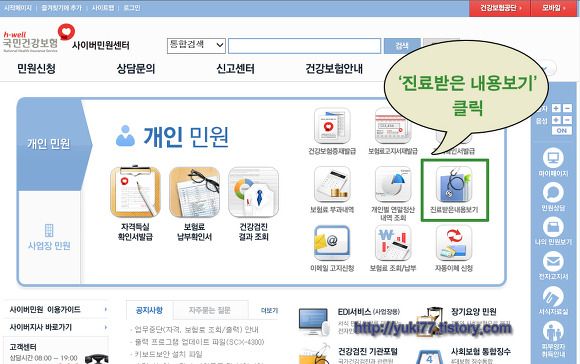The image size is (580, 364).
Task: Open 보험료 부과내역 calculator icon
Action: [332, 184]
